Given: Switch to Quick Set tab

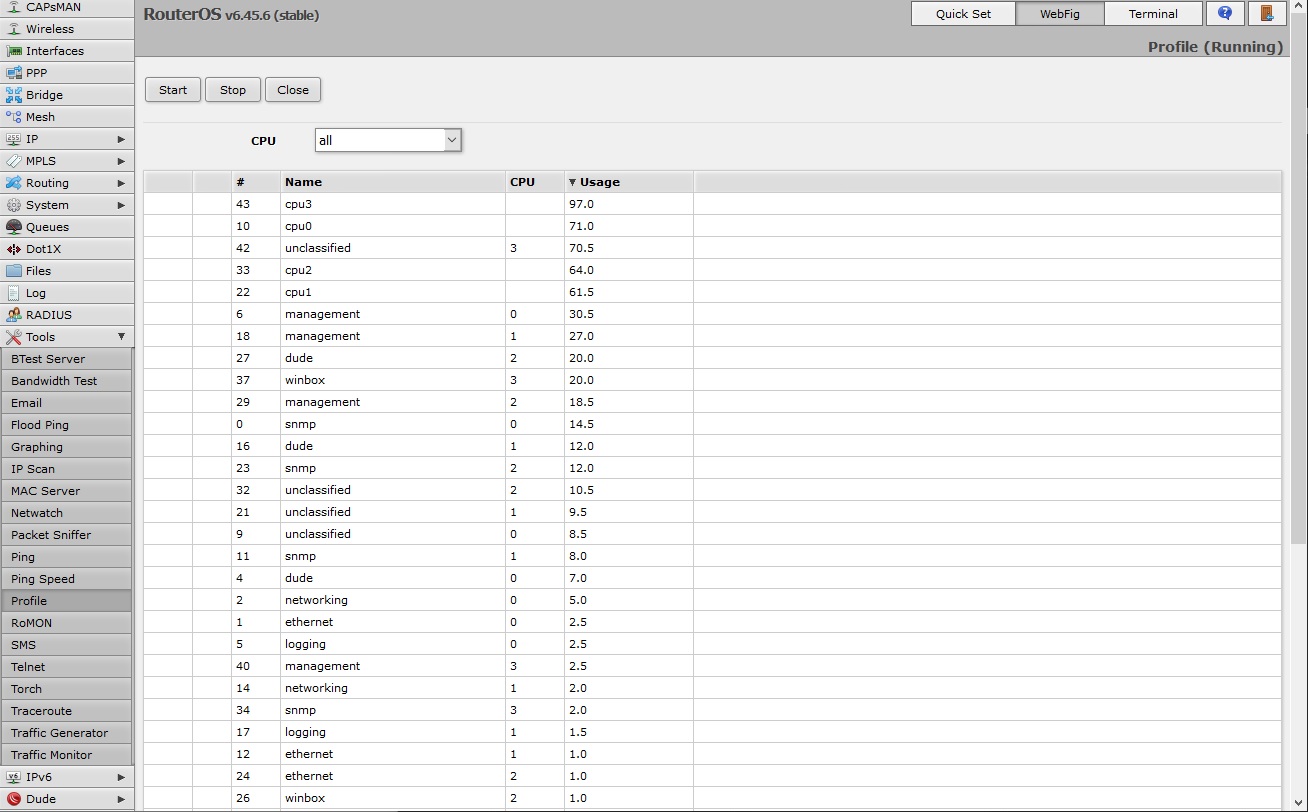Looking at the screenshot, I should [963, 14].
